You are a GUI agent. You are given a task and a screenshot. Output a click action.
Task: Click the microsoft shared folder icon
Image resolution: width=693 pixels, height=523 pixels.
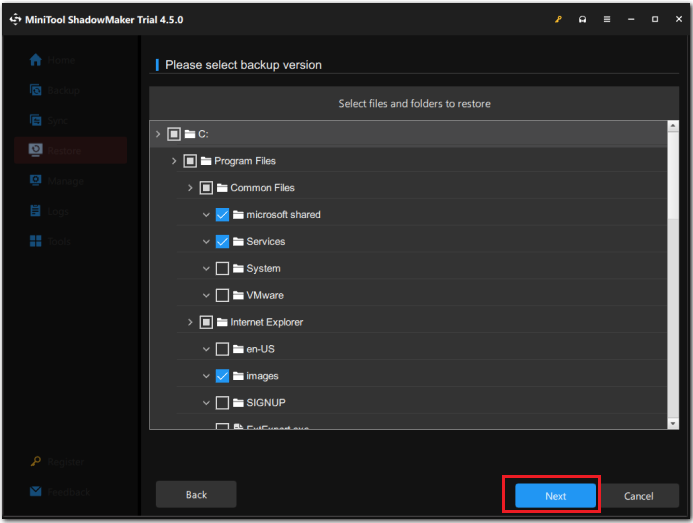point(238,215)
